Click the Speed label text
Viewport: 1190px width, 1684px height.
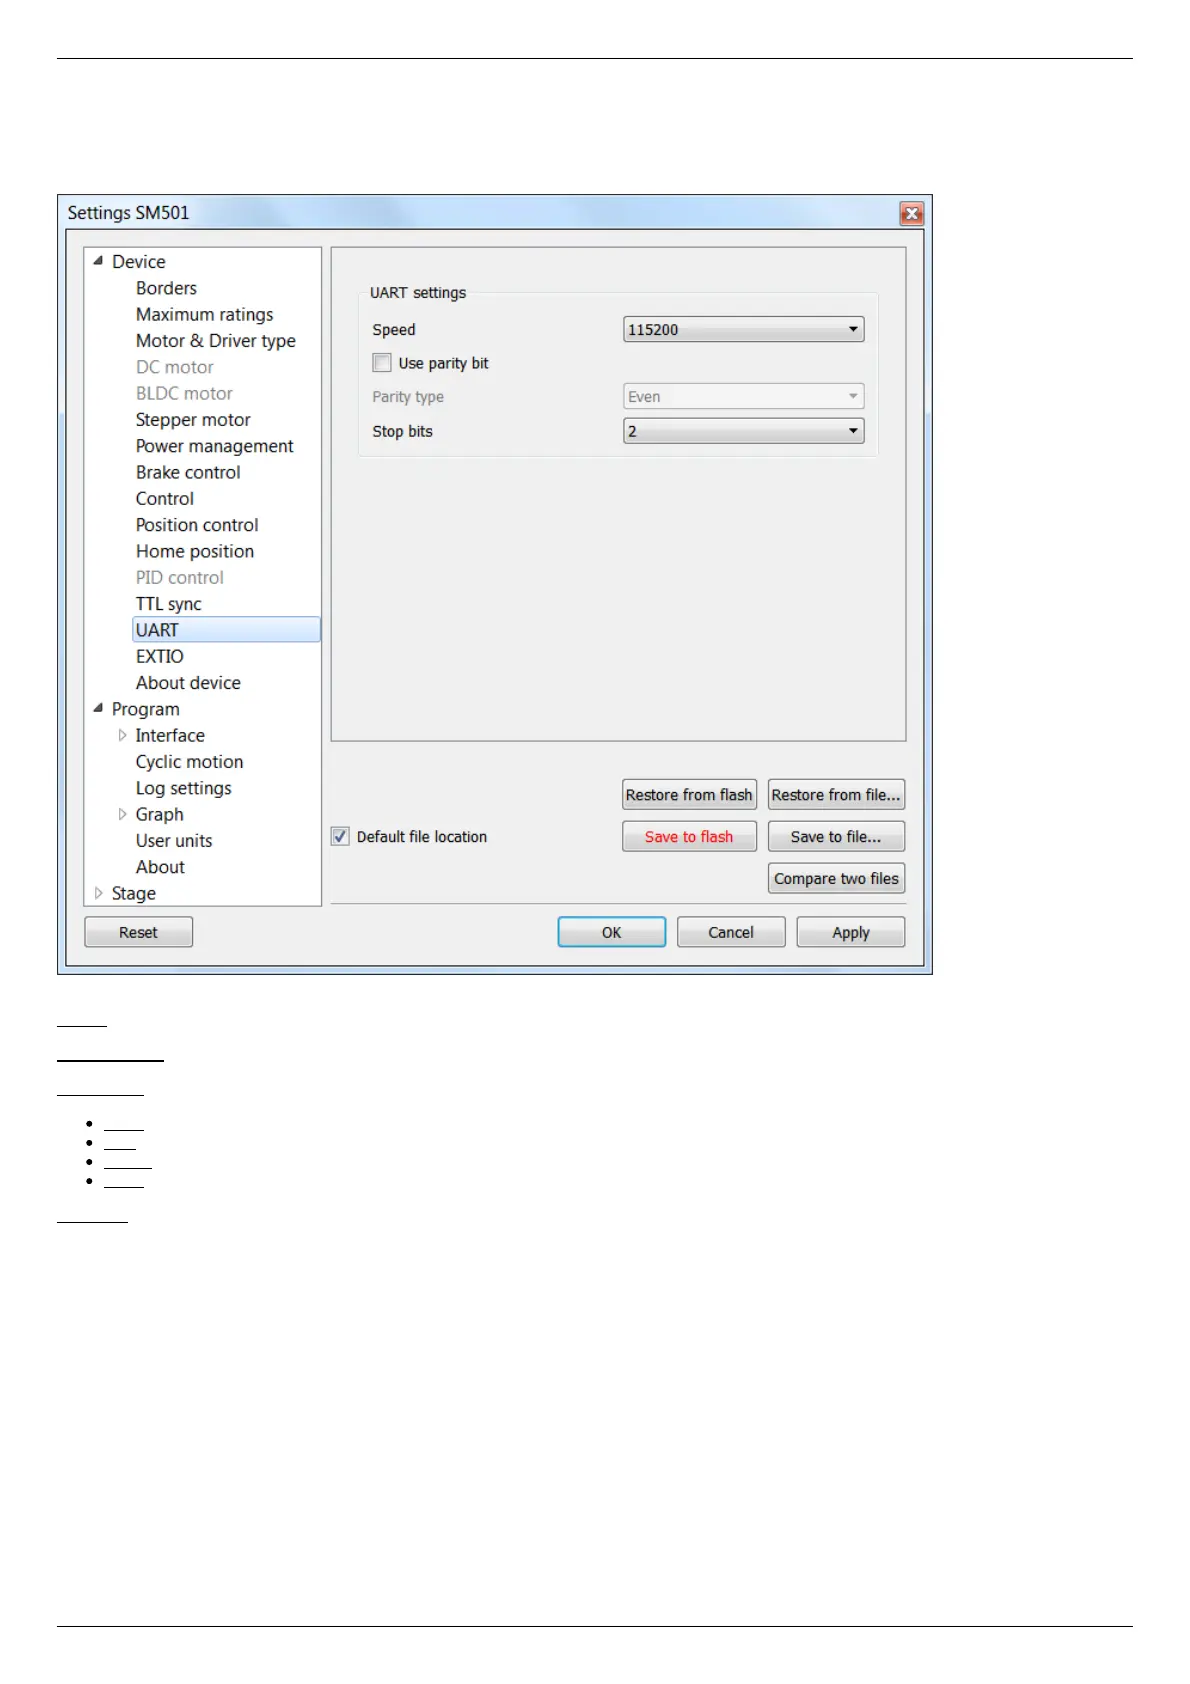(394, 330)
